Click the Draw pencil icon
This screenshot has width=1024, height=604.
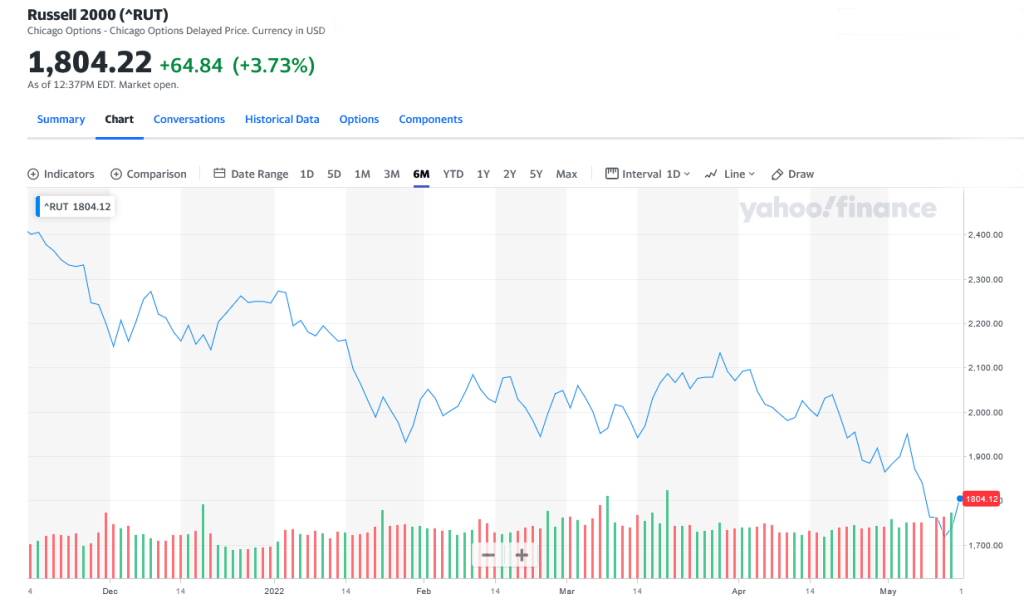777,174
